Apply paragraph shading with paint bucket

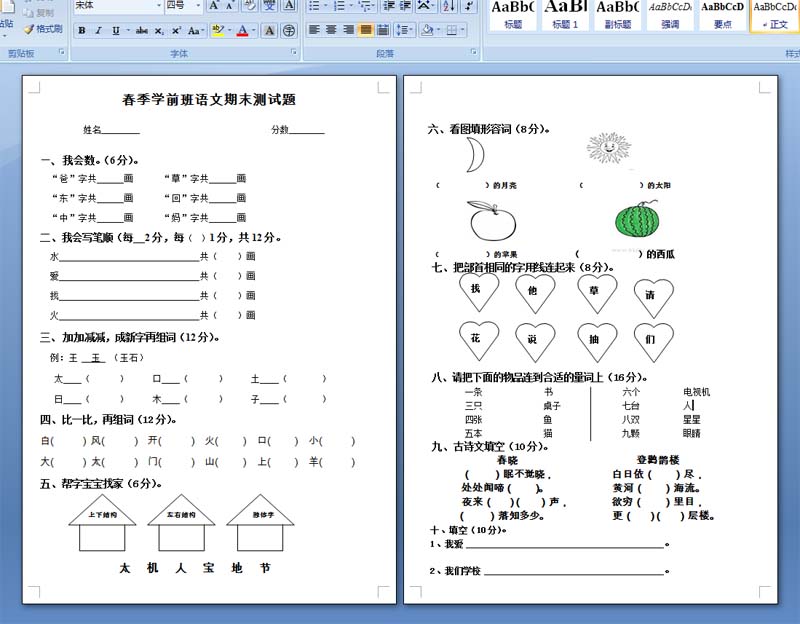[427, 30]
